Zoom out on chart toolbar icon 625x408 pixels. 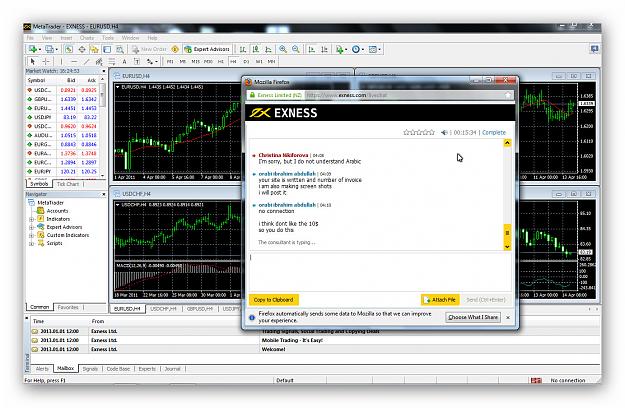tap(295, 49)
